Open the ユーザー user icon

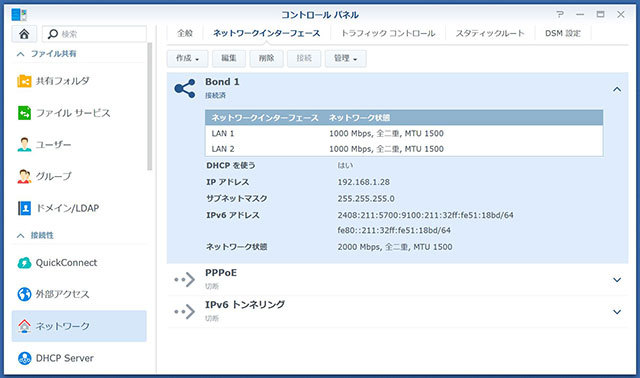[24, 145]
